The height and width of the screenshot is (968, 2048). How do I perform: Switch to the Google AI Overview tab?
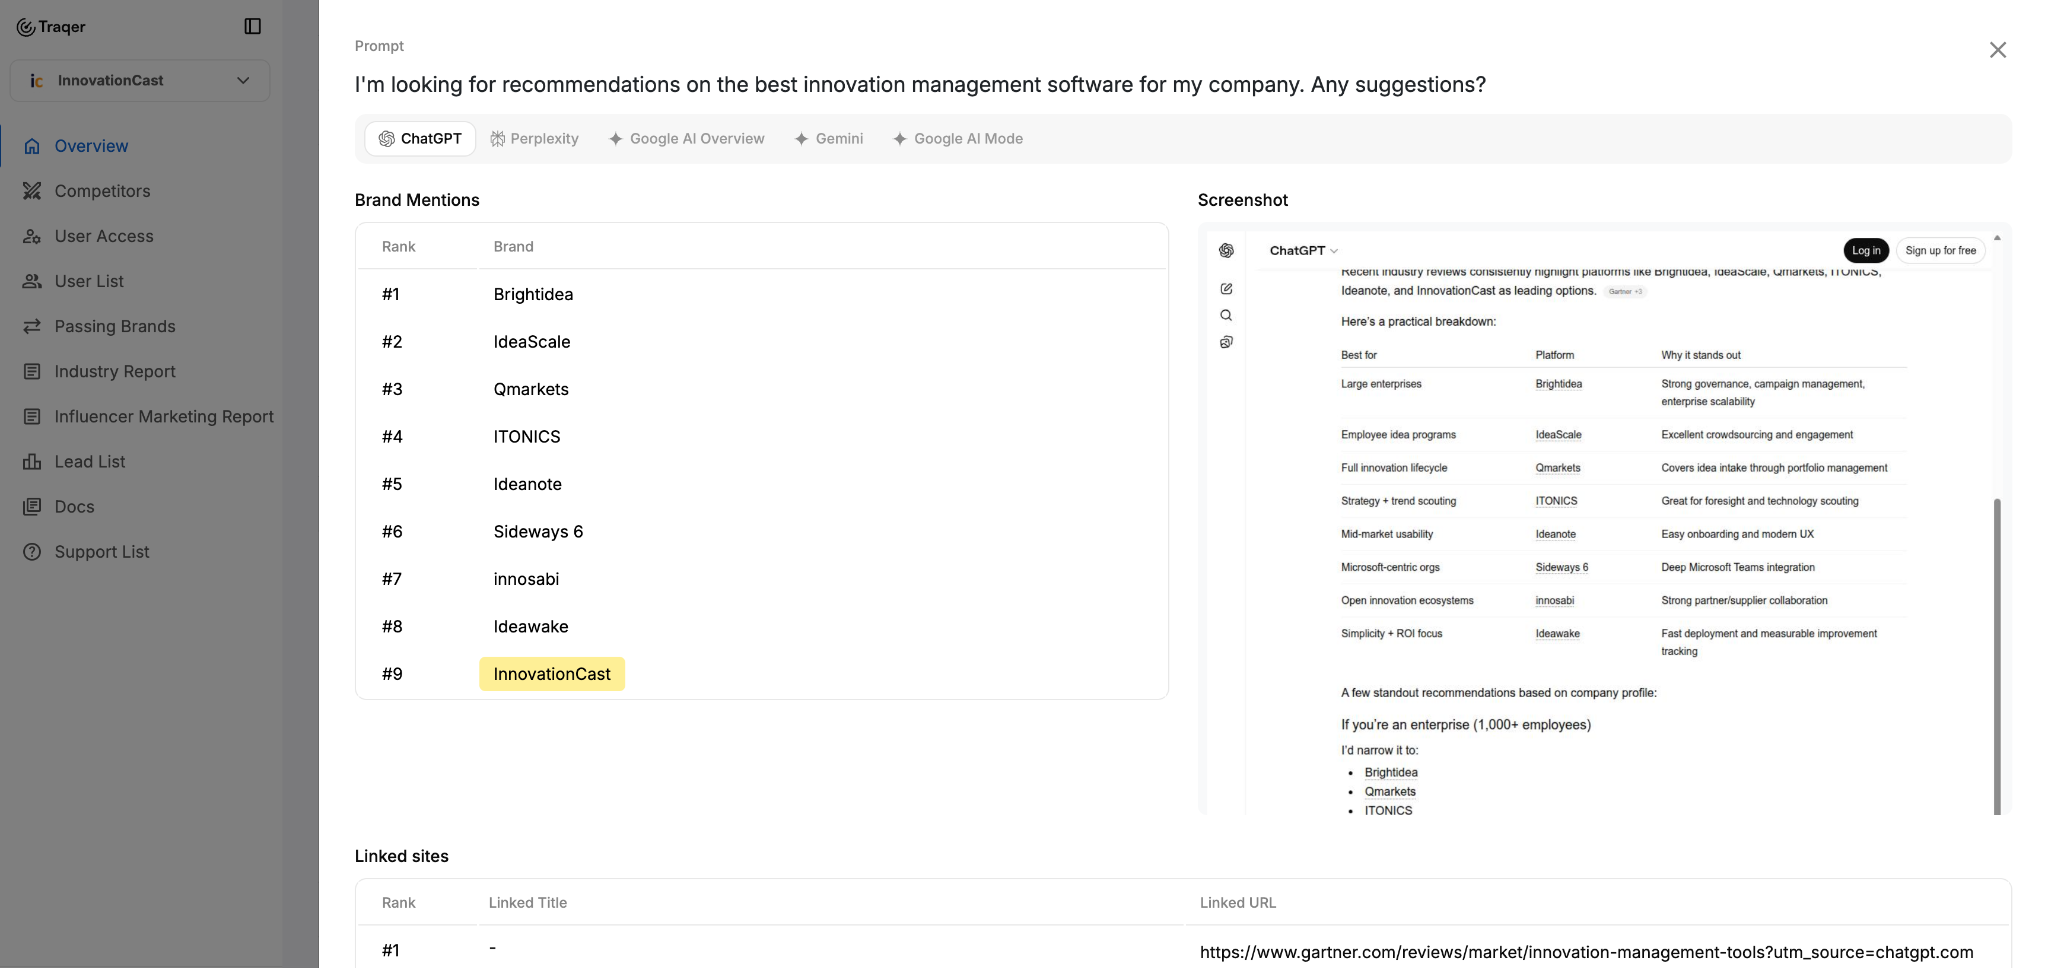687,139
